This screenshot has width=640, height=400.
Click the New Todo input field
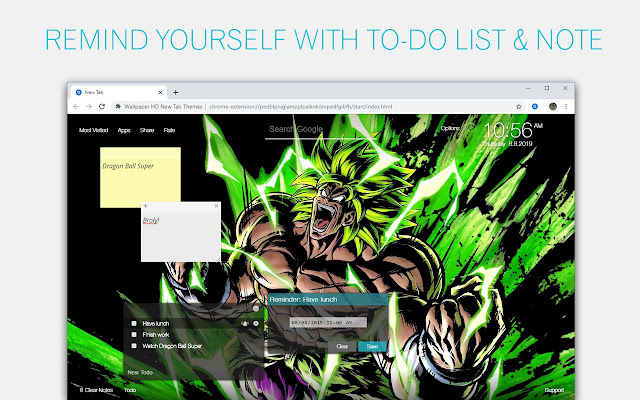click(192, 372)
